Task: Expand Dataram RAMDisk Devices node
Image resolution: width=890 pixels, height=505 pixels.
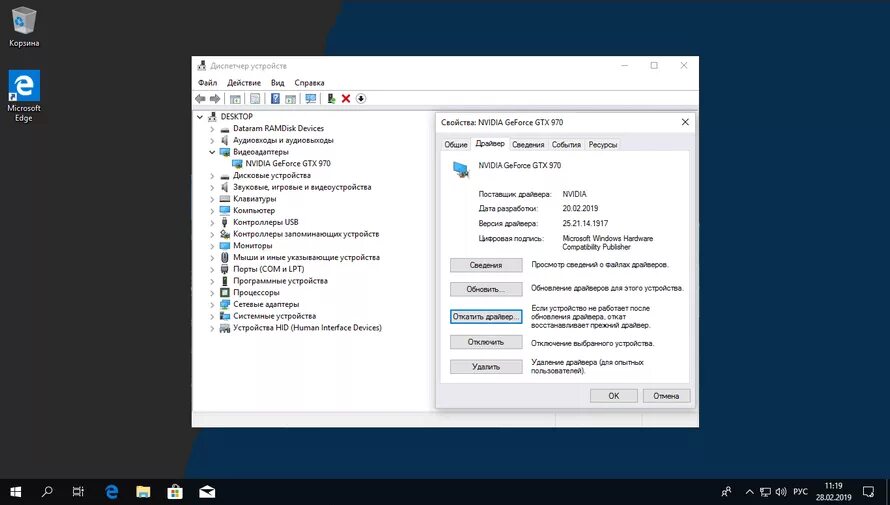Action: (212, 129)
